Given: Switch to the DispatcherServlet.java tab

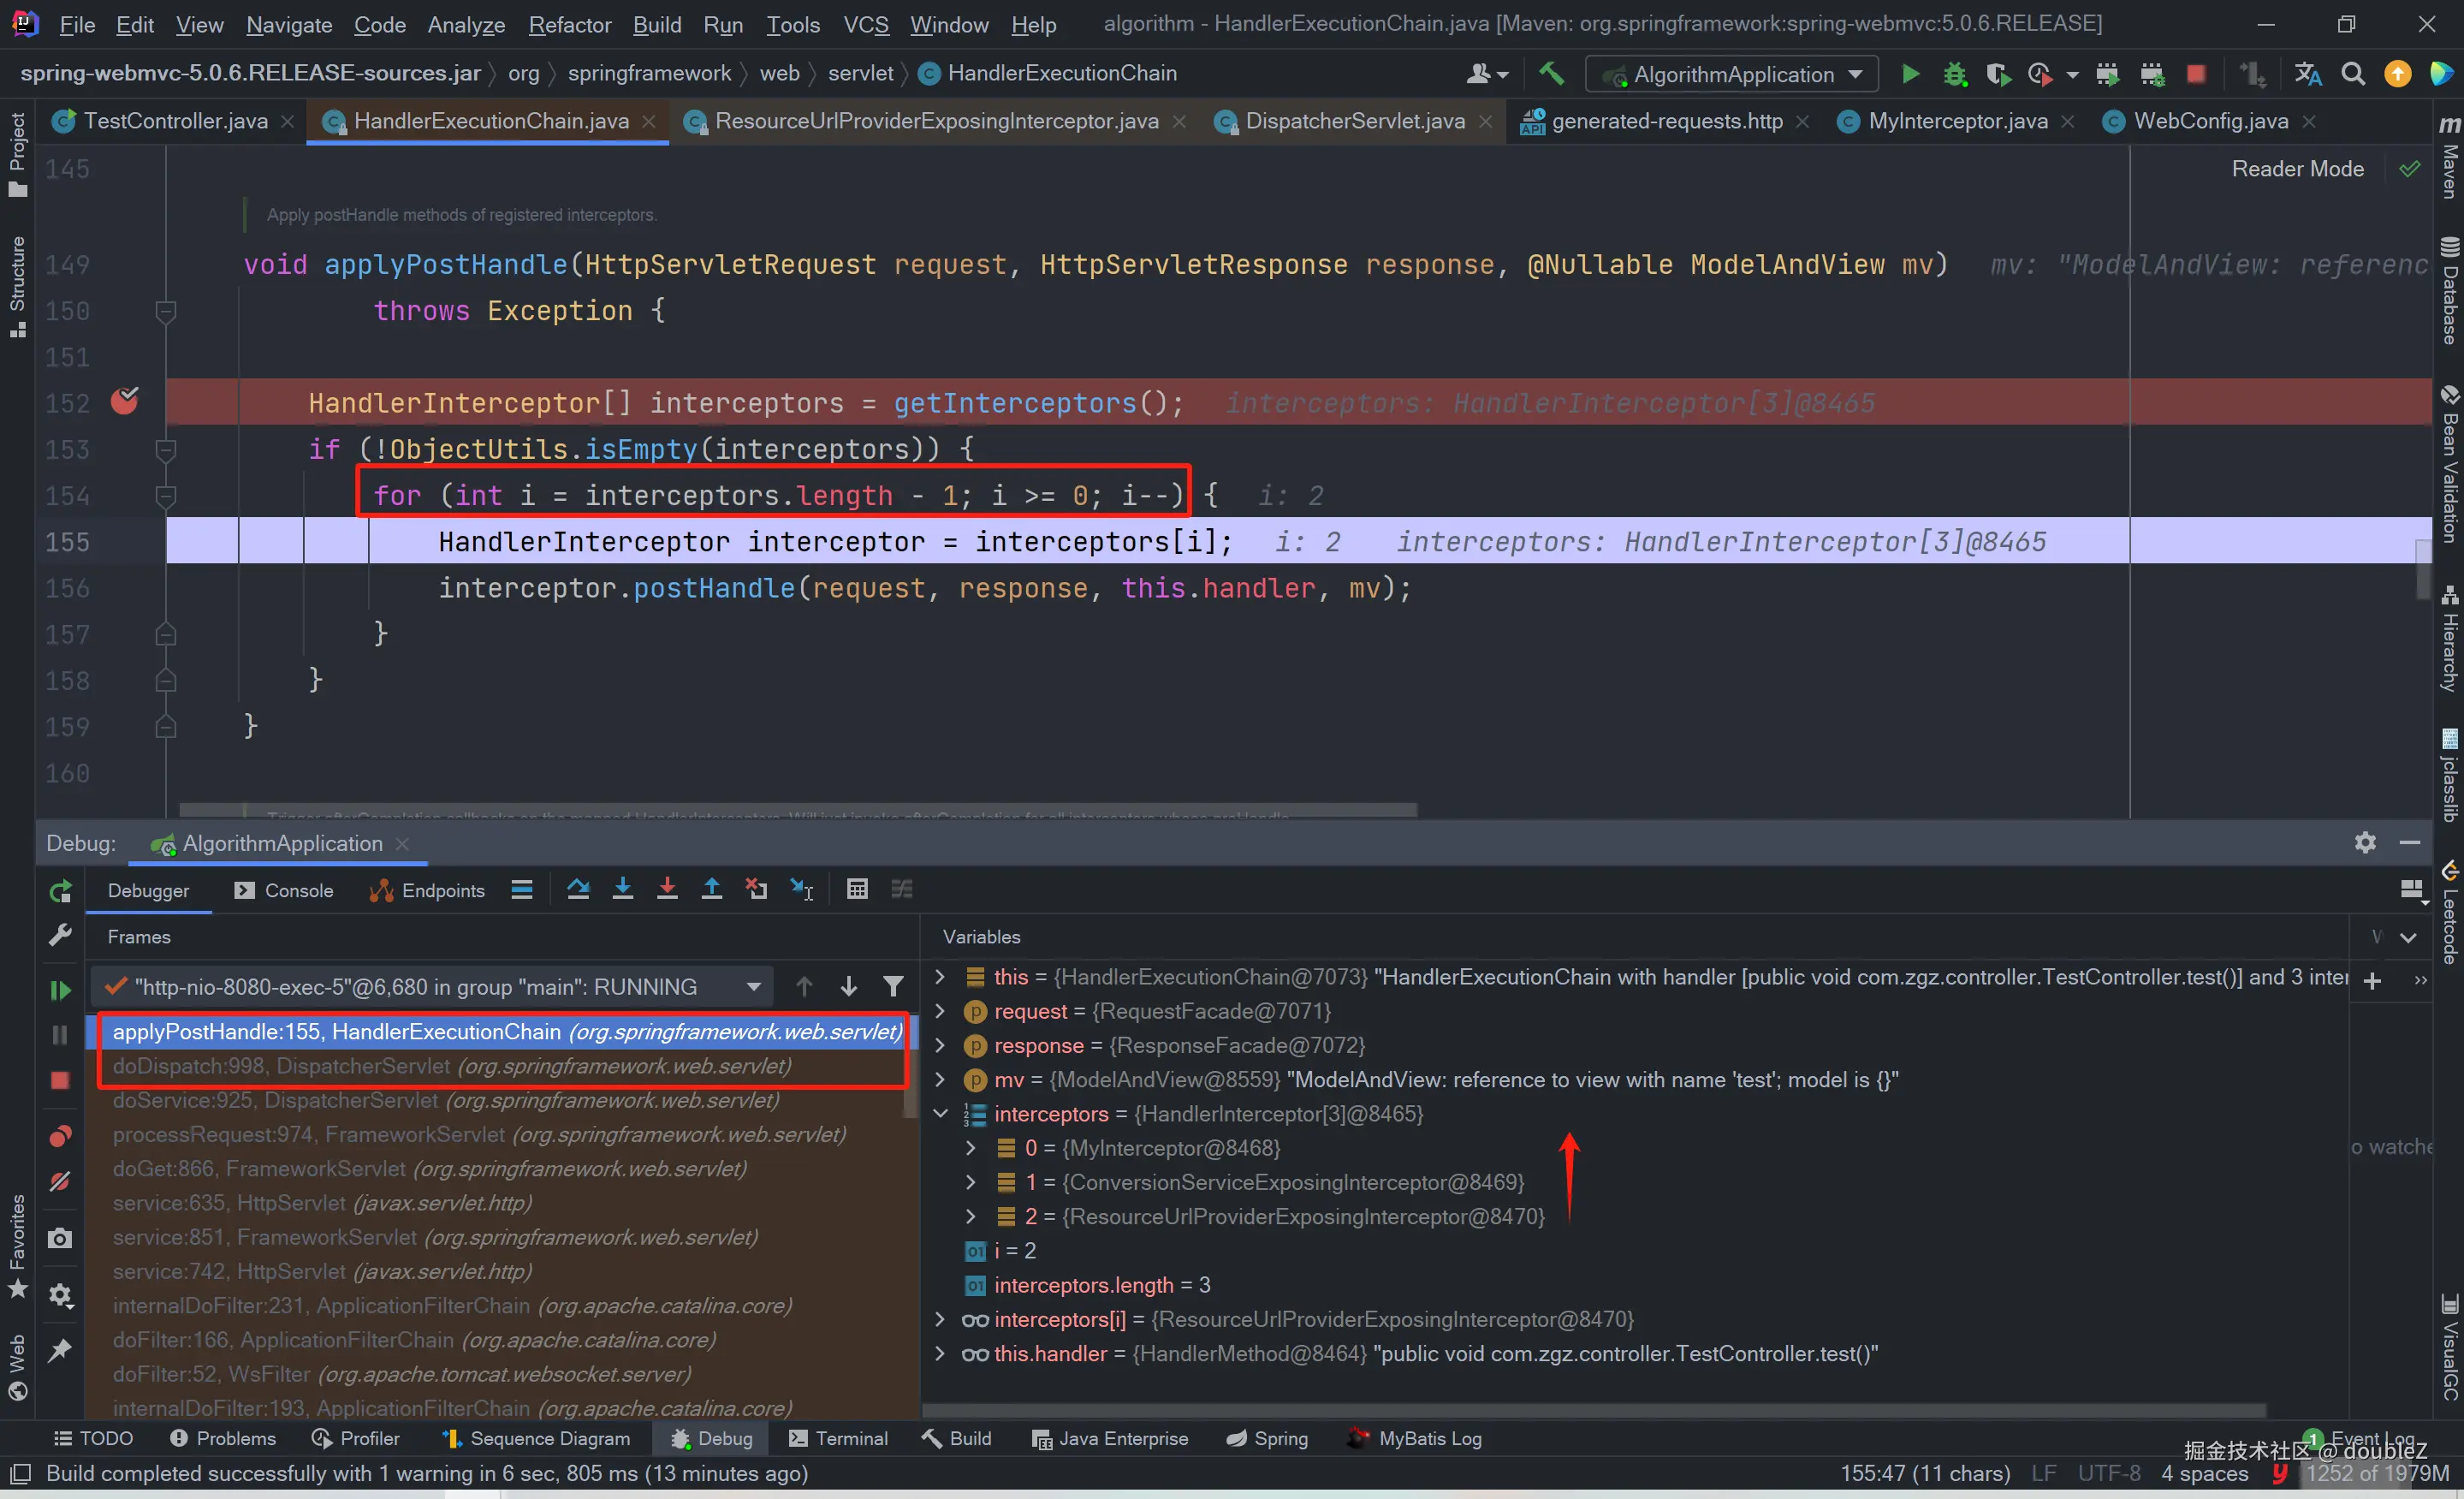Looking at the screenshot, I should [x=1354, y=121].
